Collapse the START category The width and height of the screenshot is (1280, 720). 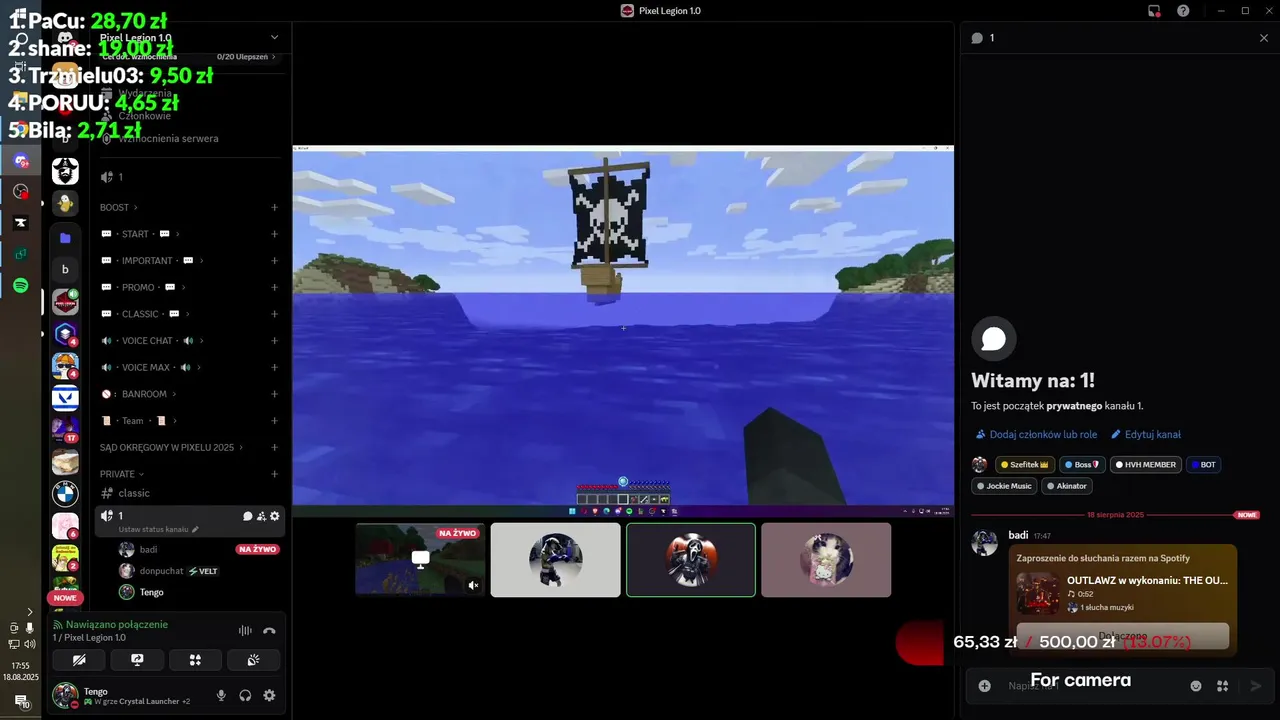[140, 234]
